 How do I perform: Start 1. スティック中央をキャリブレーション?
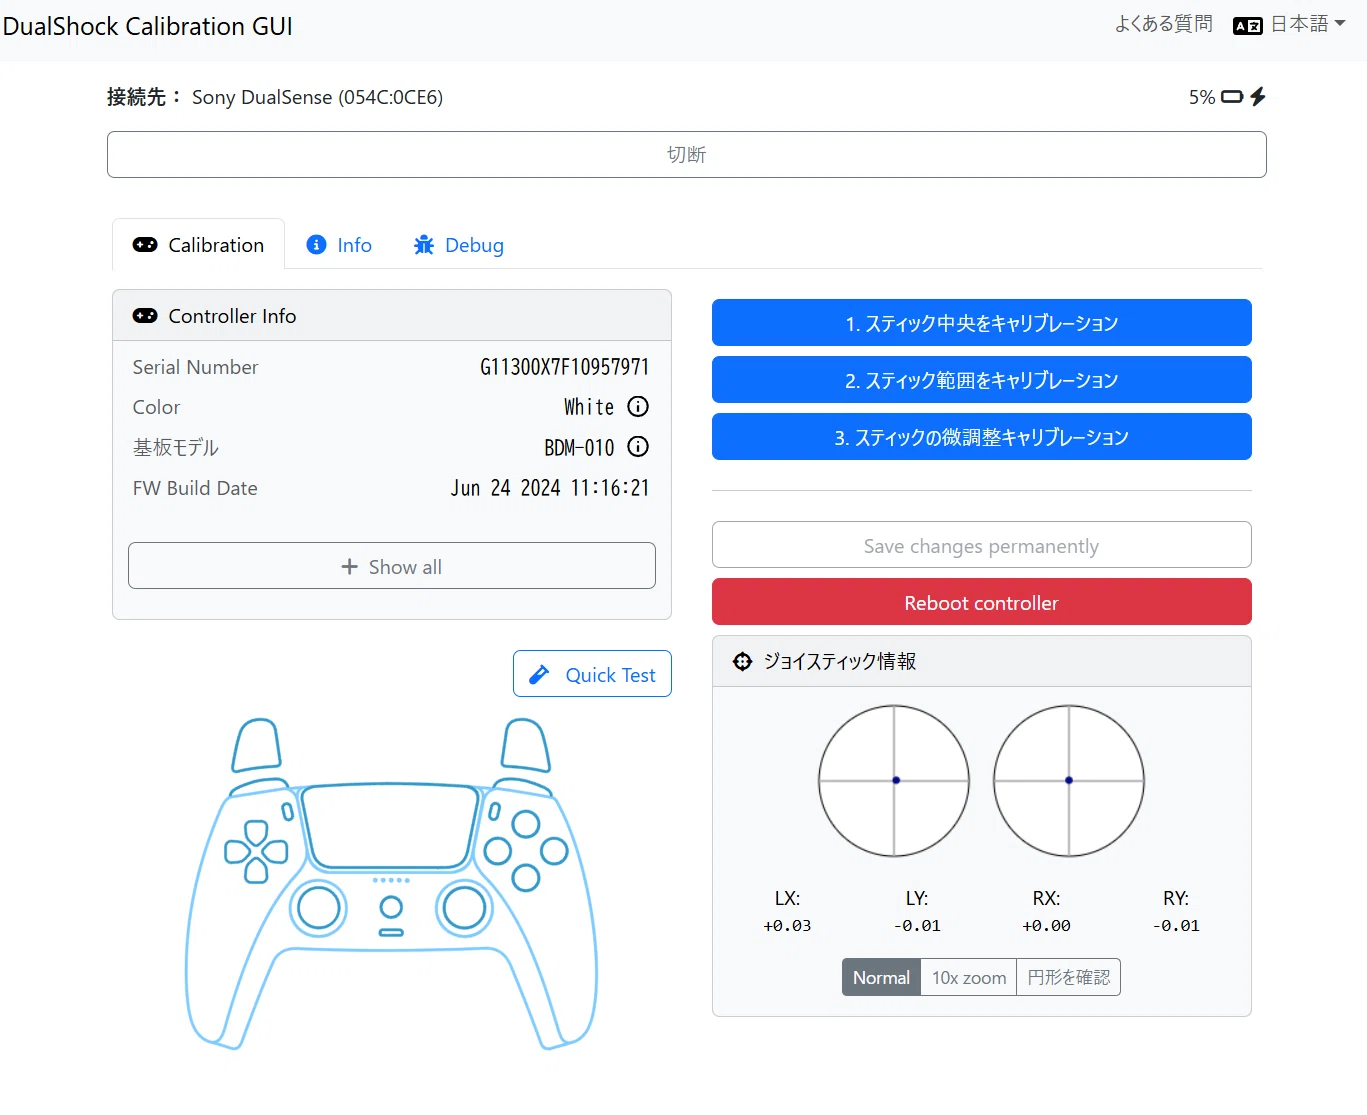click(x=982, y=323)
